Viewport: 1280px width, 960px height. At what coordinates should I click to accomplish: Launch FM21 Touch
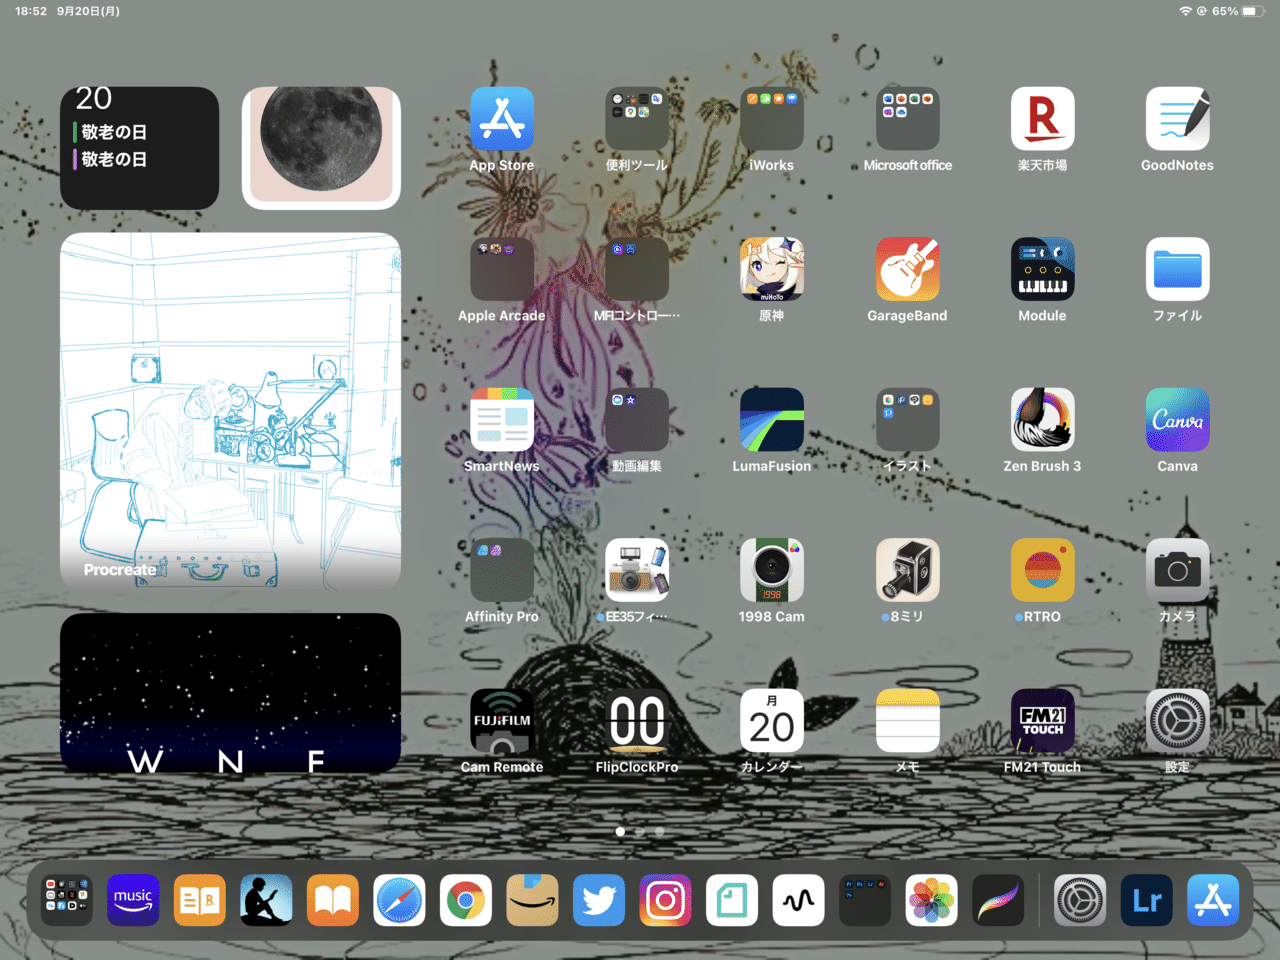click(1042, 721)
